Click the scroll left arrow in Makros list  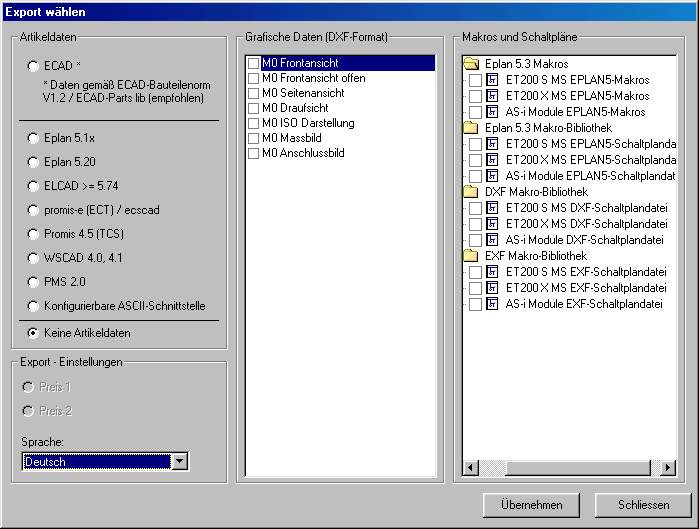click(x=471, y=467)
